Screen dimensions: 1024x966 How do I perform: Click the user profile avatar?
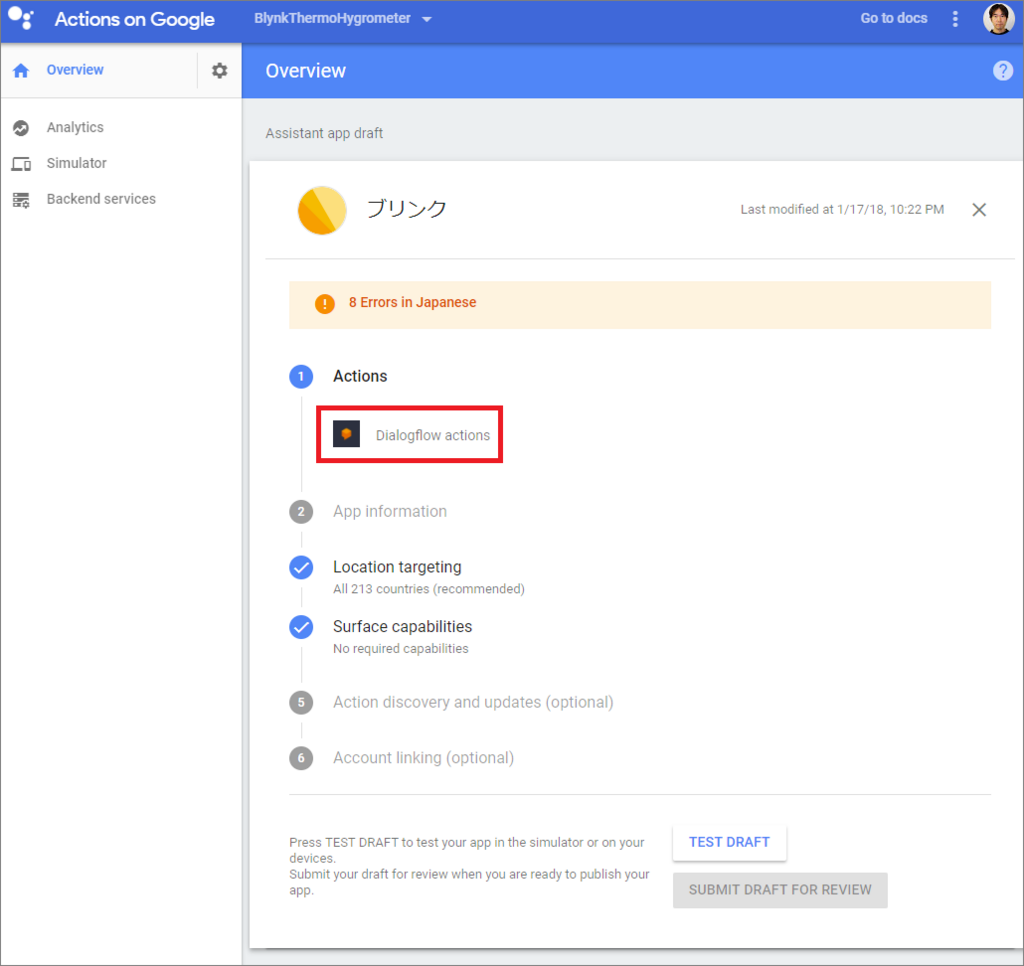[999, 18]
